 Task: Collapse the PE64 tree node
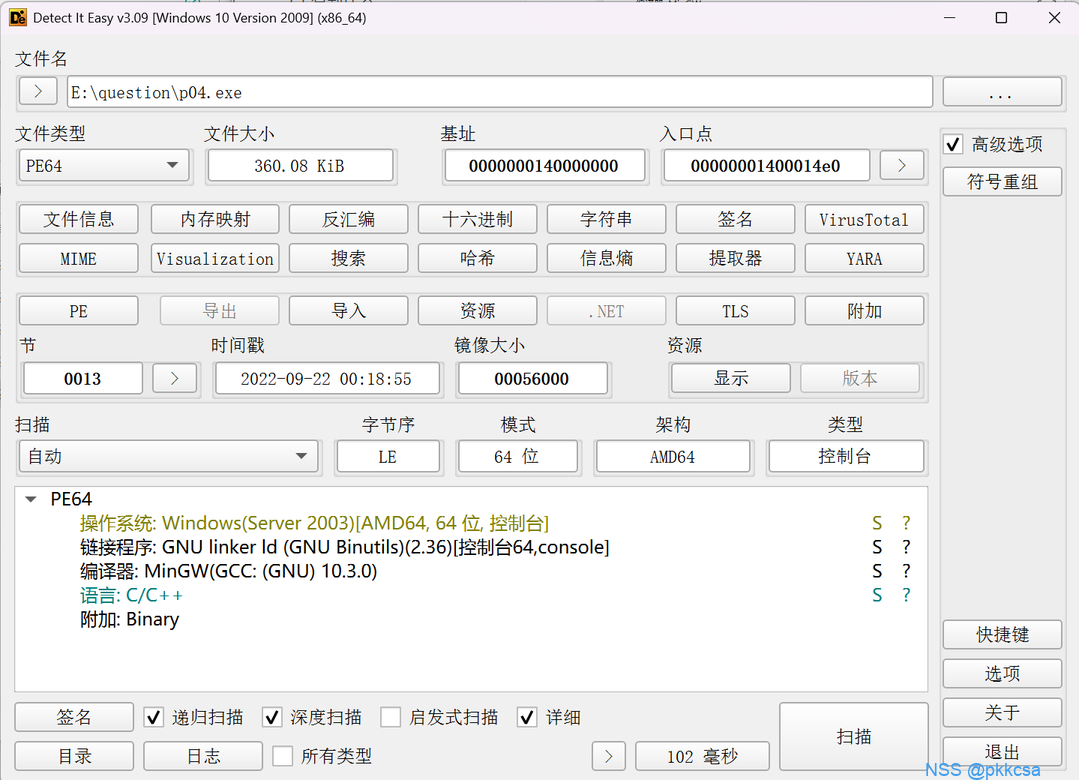(31, 499)
